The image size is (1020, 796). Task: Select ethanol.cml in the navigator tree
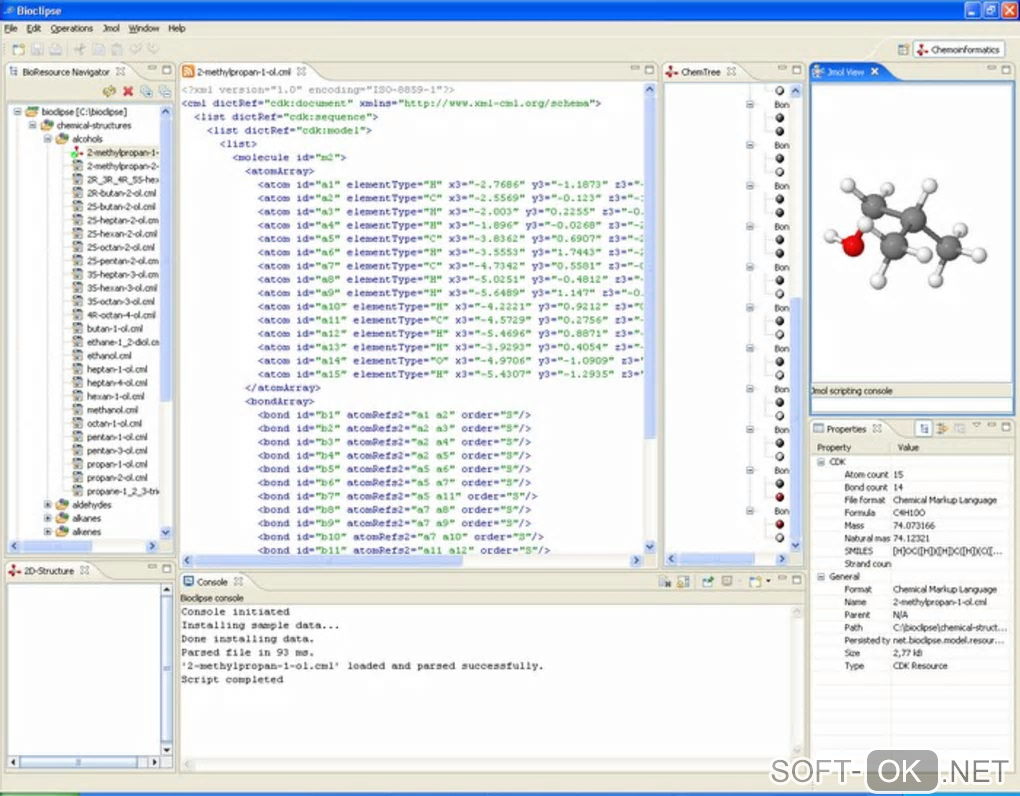(108, 355)
